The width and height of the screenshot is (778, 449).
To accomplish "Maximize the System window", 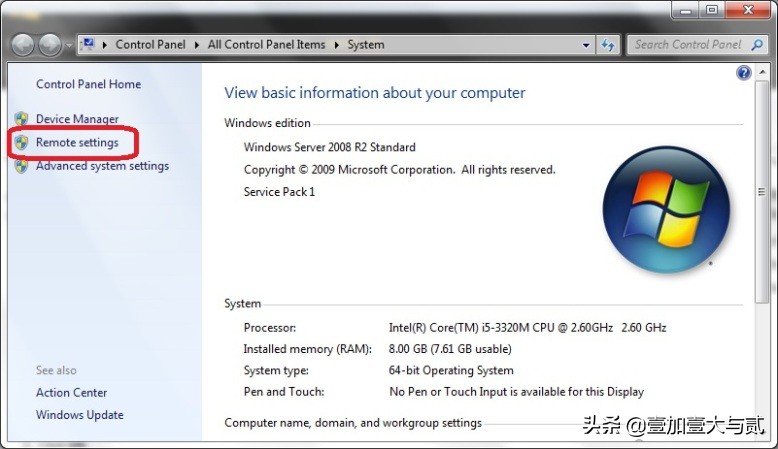I will 712,10.
